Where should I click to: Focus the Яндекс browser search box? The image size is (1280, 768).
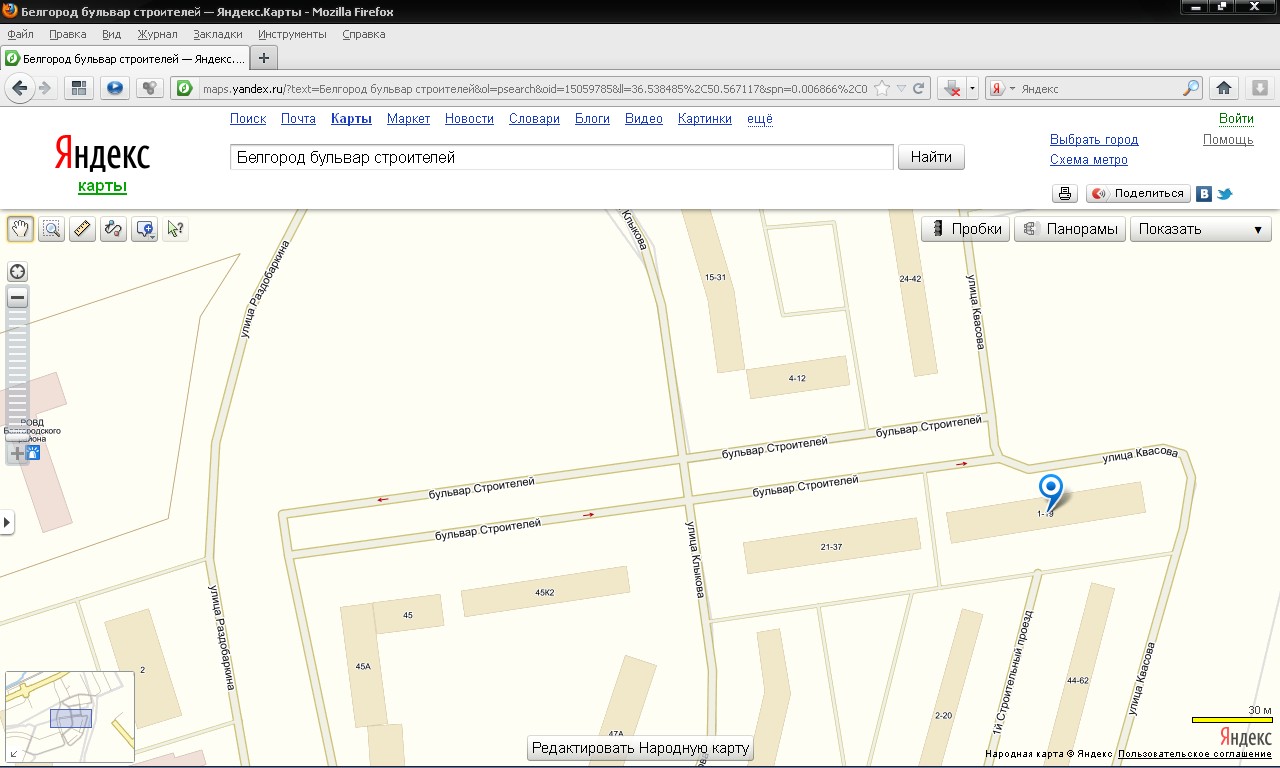[1100, 88]
